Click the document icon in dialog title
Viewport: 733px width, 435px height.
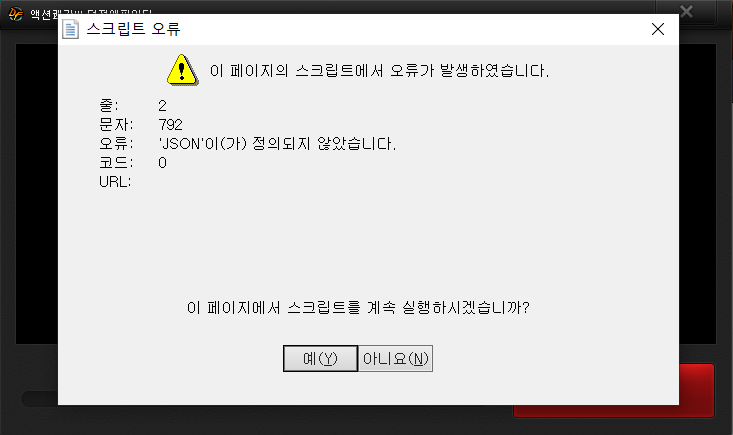click(x=71, y=29)
